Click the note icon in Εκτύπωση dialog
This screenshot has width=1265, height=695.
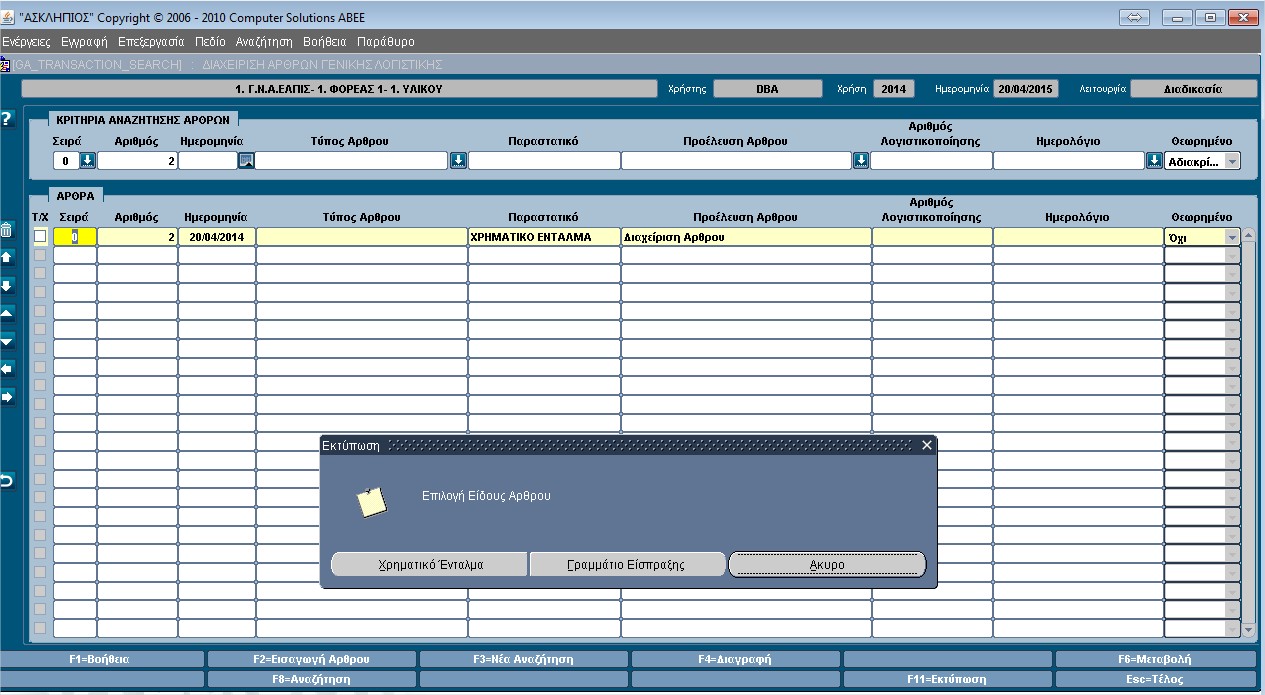click(372, 502)
